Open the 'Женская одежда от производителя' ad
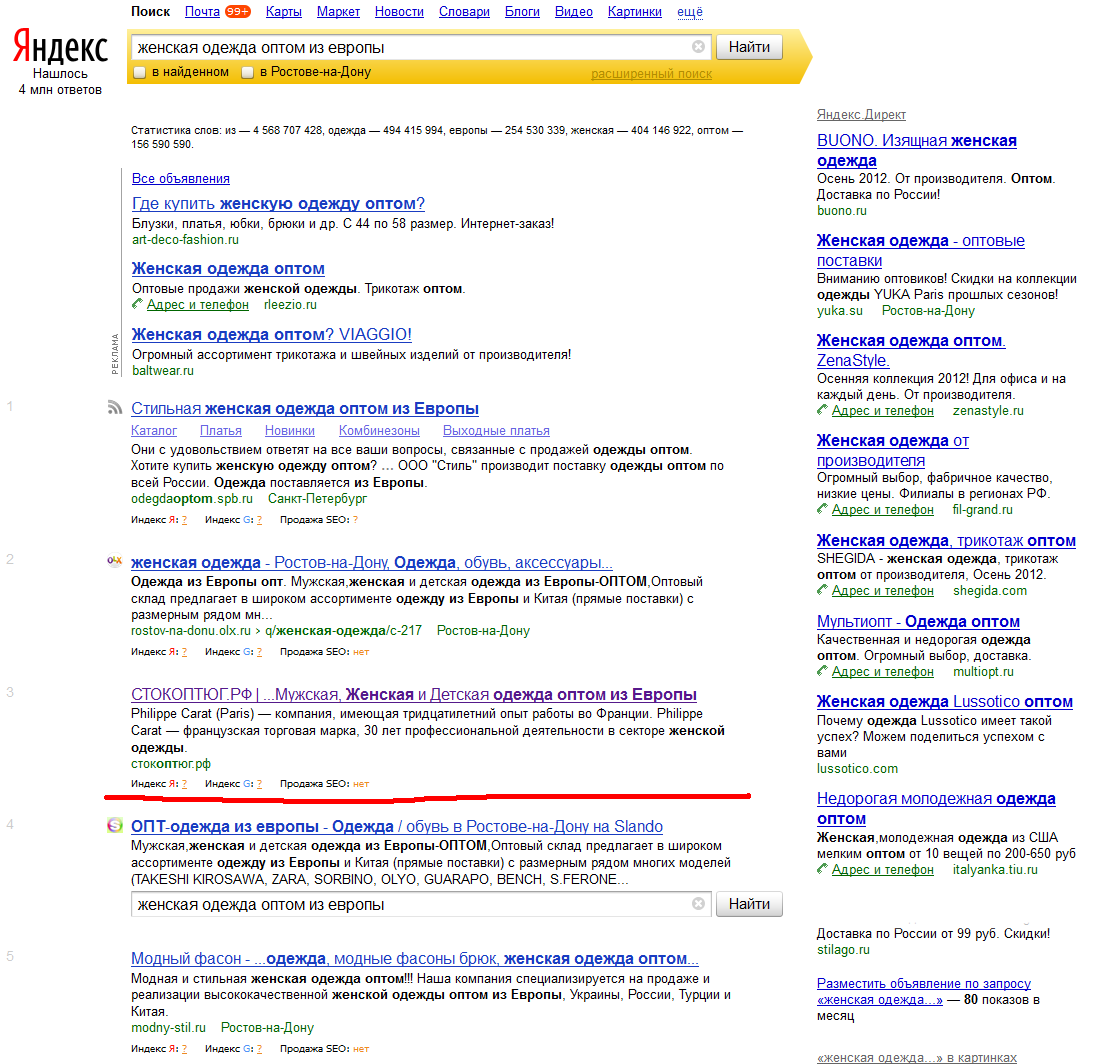1107x1064 pixels. [892, 450]
